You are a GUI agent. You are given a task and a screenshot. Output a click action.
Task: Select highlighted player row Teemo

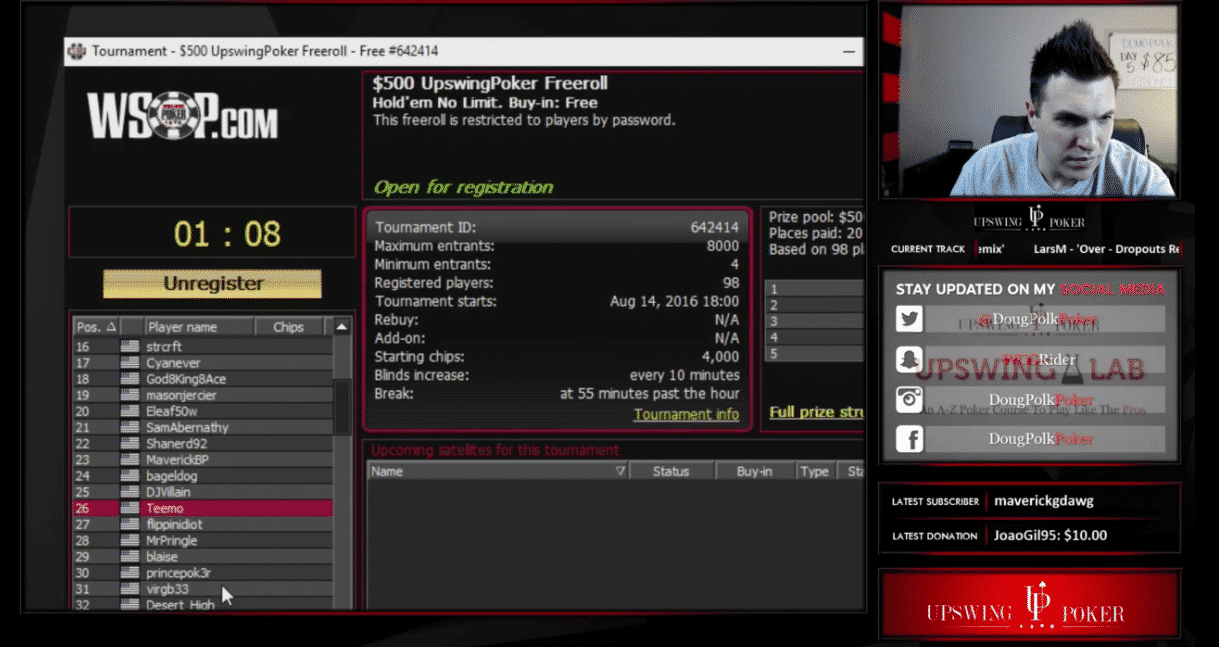coord(202,508)
